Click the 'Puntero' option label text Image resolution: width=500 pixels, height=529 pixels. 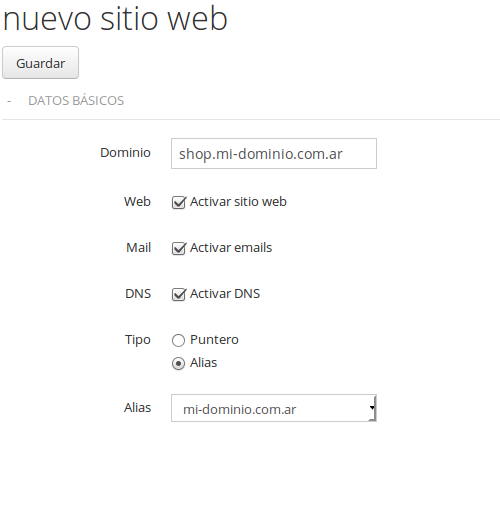[214, 339]
